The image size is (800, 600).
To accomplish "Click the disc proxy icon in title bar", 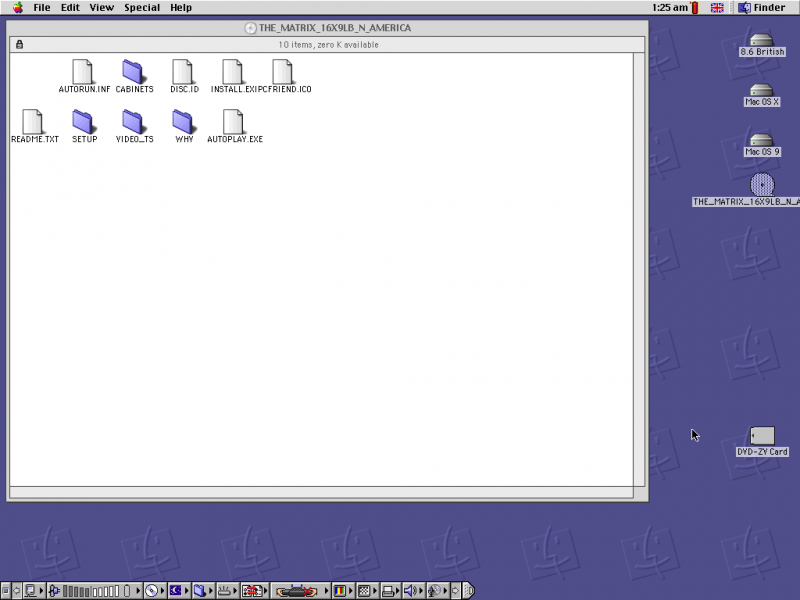I will click(250, 28).
